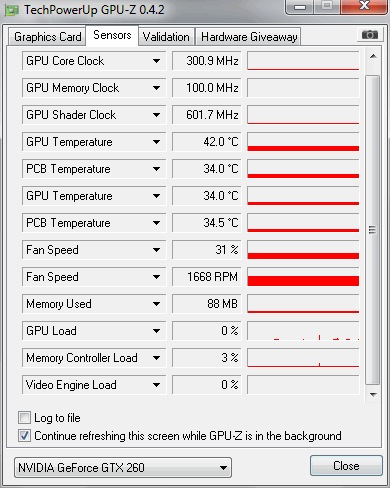Click the scrollbar up arrow
Viewport: 390px width, 488px height.
(x=373, y=56)
